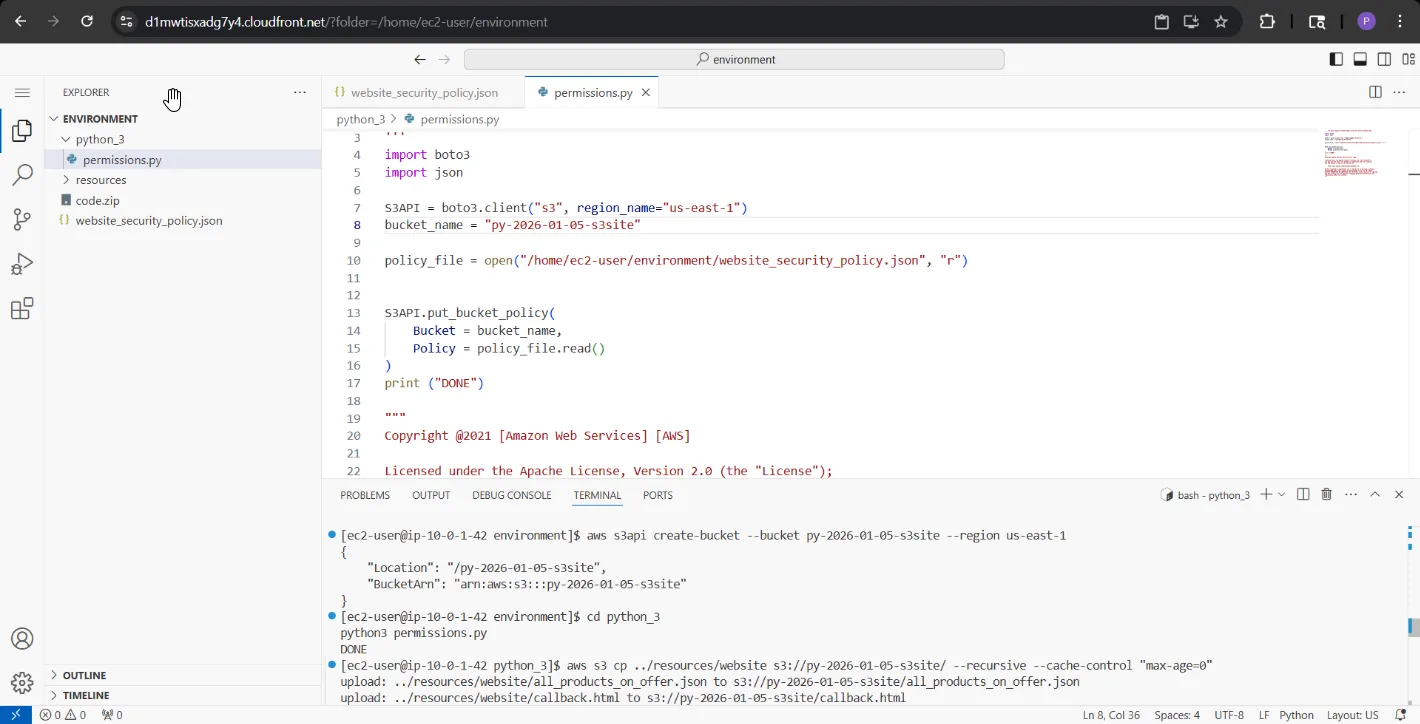Change encoding via UTF-8 status item
The image size is (1420, 724).
coord(1229,715)
